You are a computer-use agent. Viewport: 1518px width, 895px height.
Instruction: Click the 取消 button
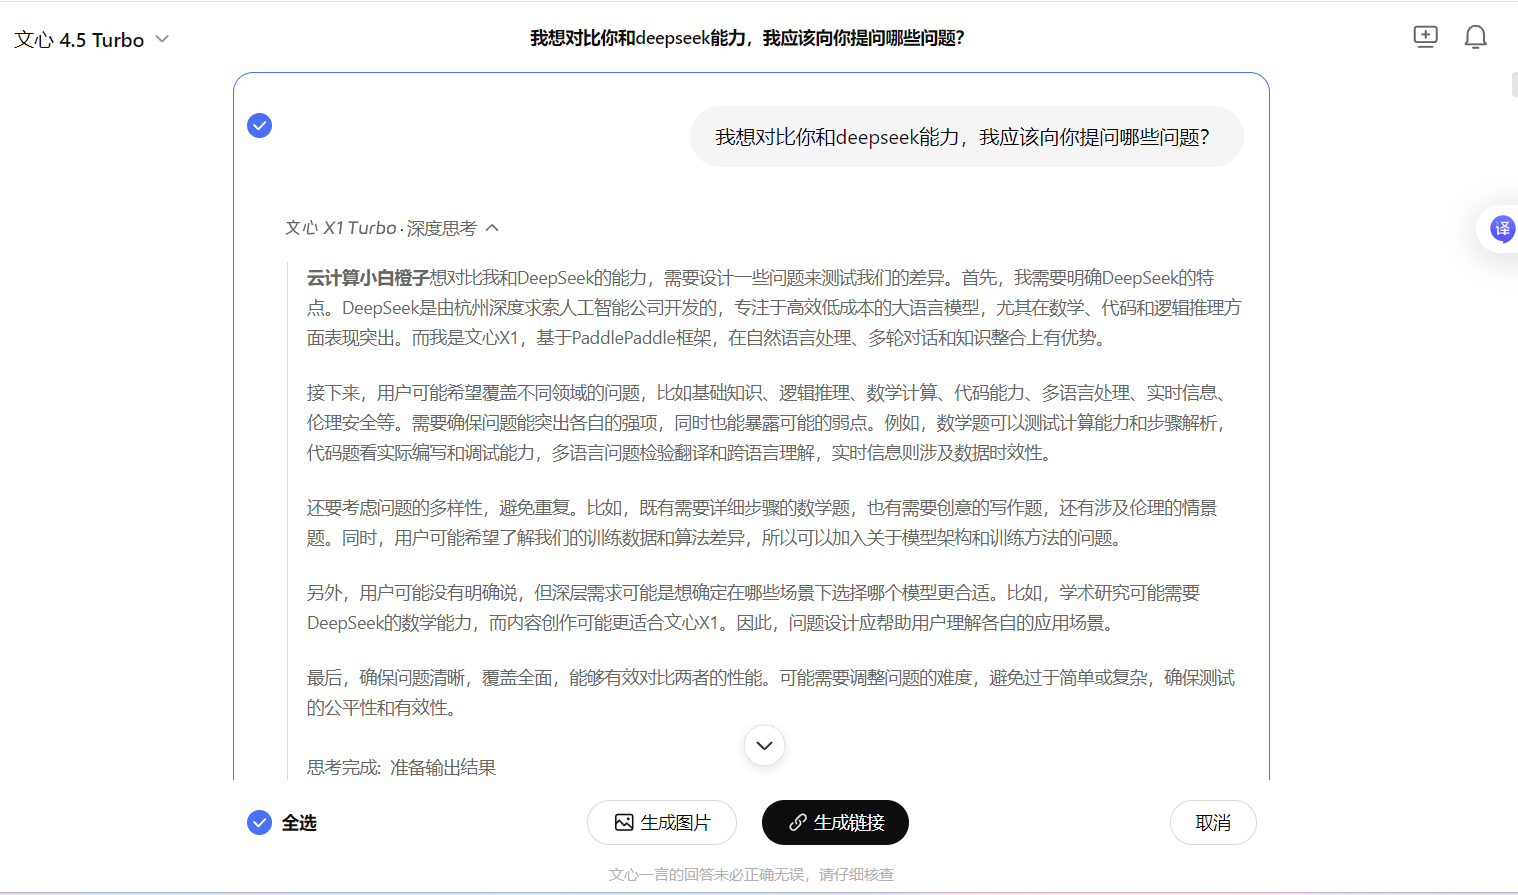(1213, 822)
